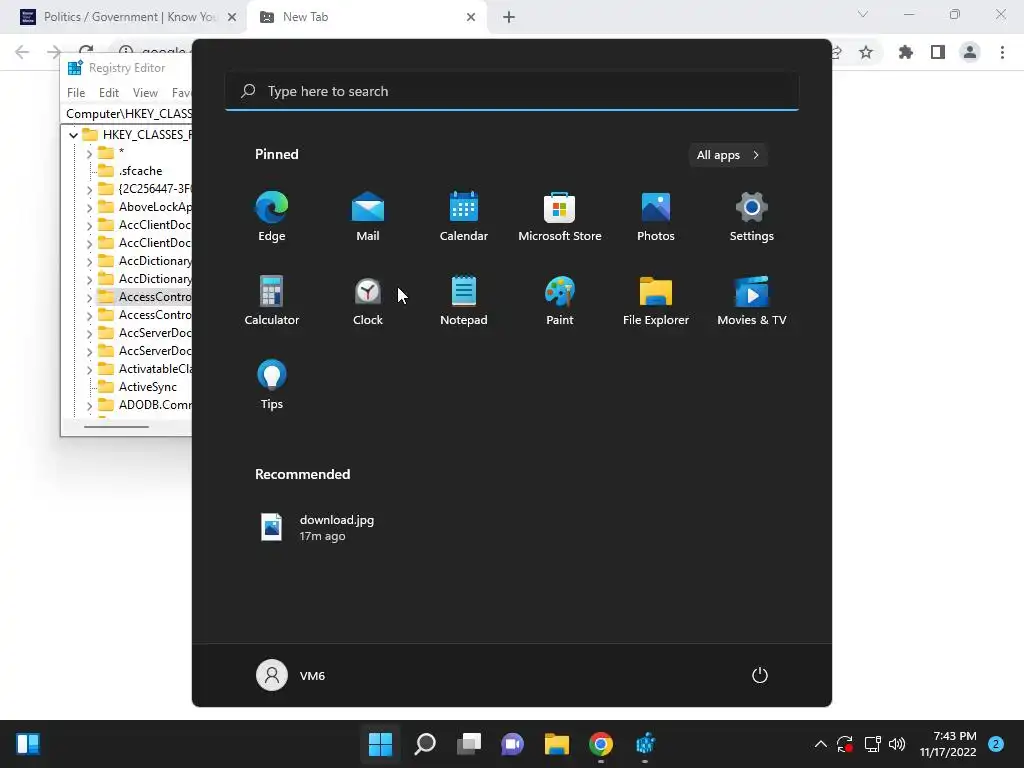
Task: Open File Explorer from the taskbar
Action: tap(556, 744)
